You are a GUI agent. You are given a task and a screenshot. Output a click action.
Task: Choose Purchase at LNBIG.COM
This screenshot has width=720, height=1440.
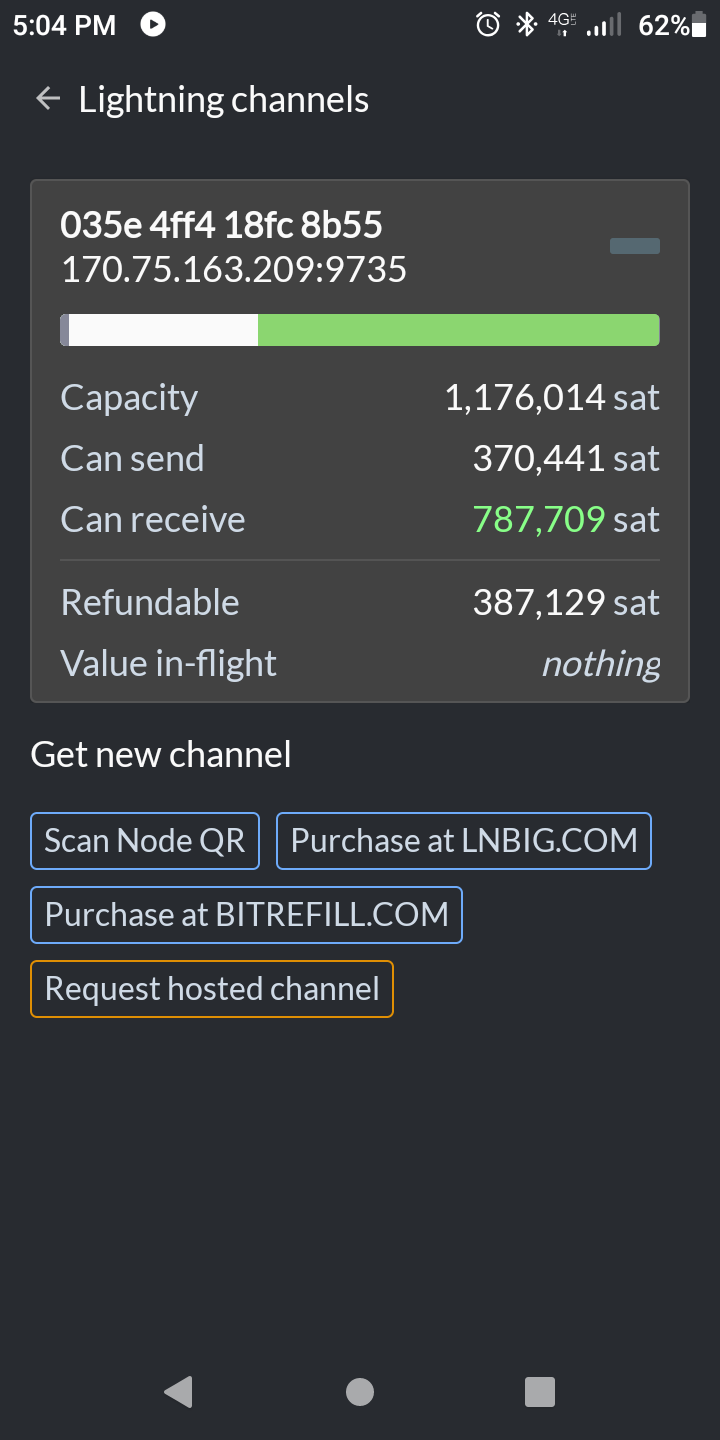pyautogui.click(x=464, y=841)
